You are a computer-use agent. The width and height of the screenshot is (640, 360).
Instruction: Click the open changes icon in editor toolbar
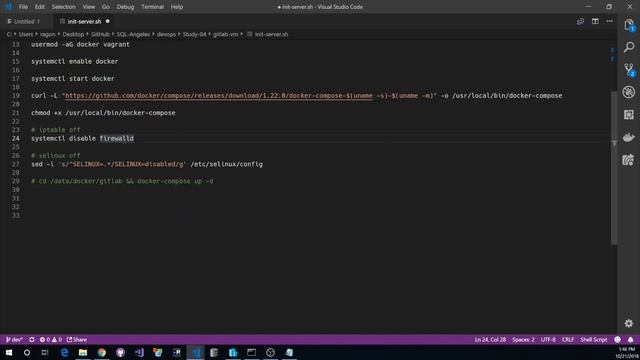pos(580,21)
